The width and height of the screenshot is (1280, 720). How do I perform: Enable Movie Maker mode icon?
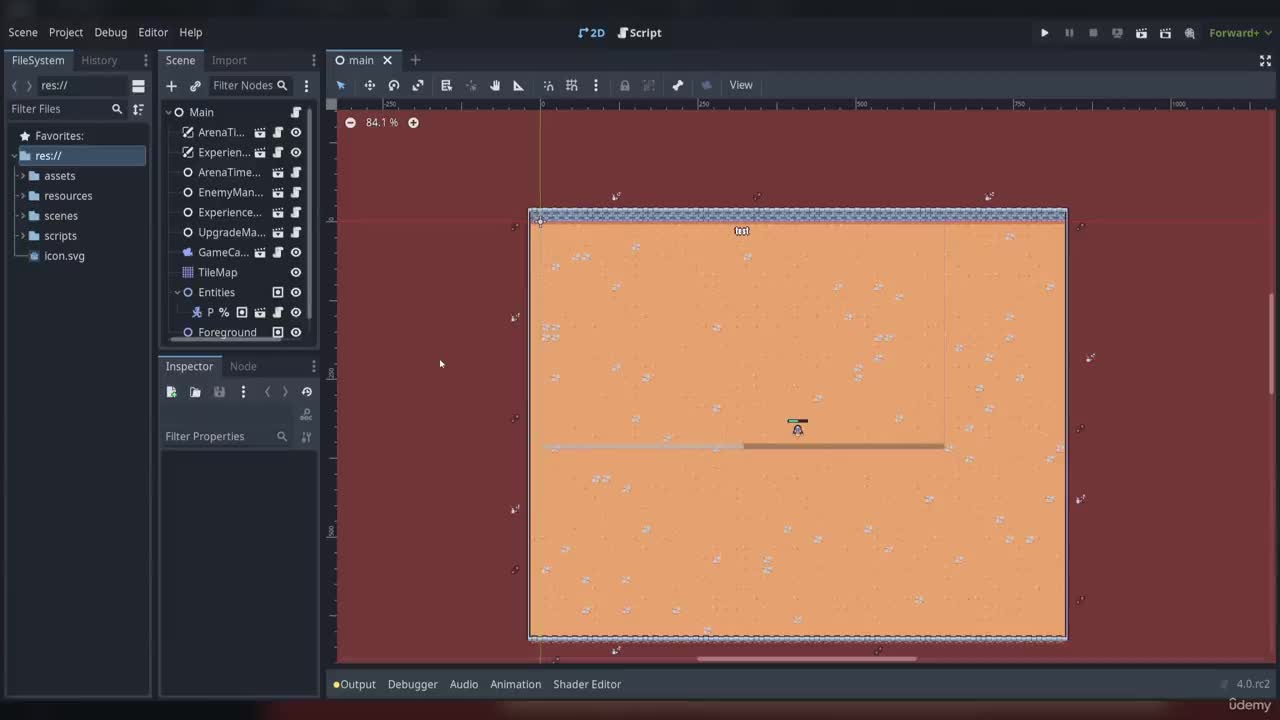point(1189,33)
